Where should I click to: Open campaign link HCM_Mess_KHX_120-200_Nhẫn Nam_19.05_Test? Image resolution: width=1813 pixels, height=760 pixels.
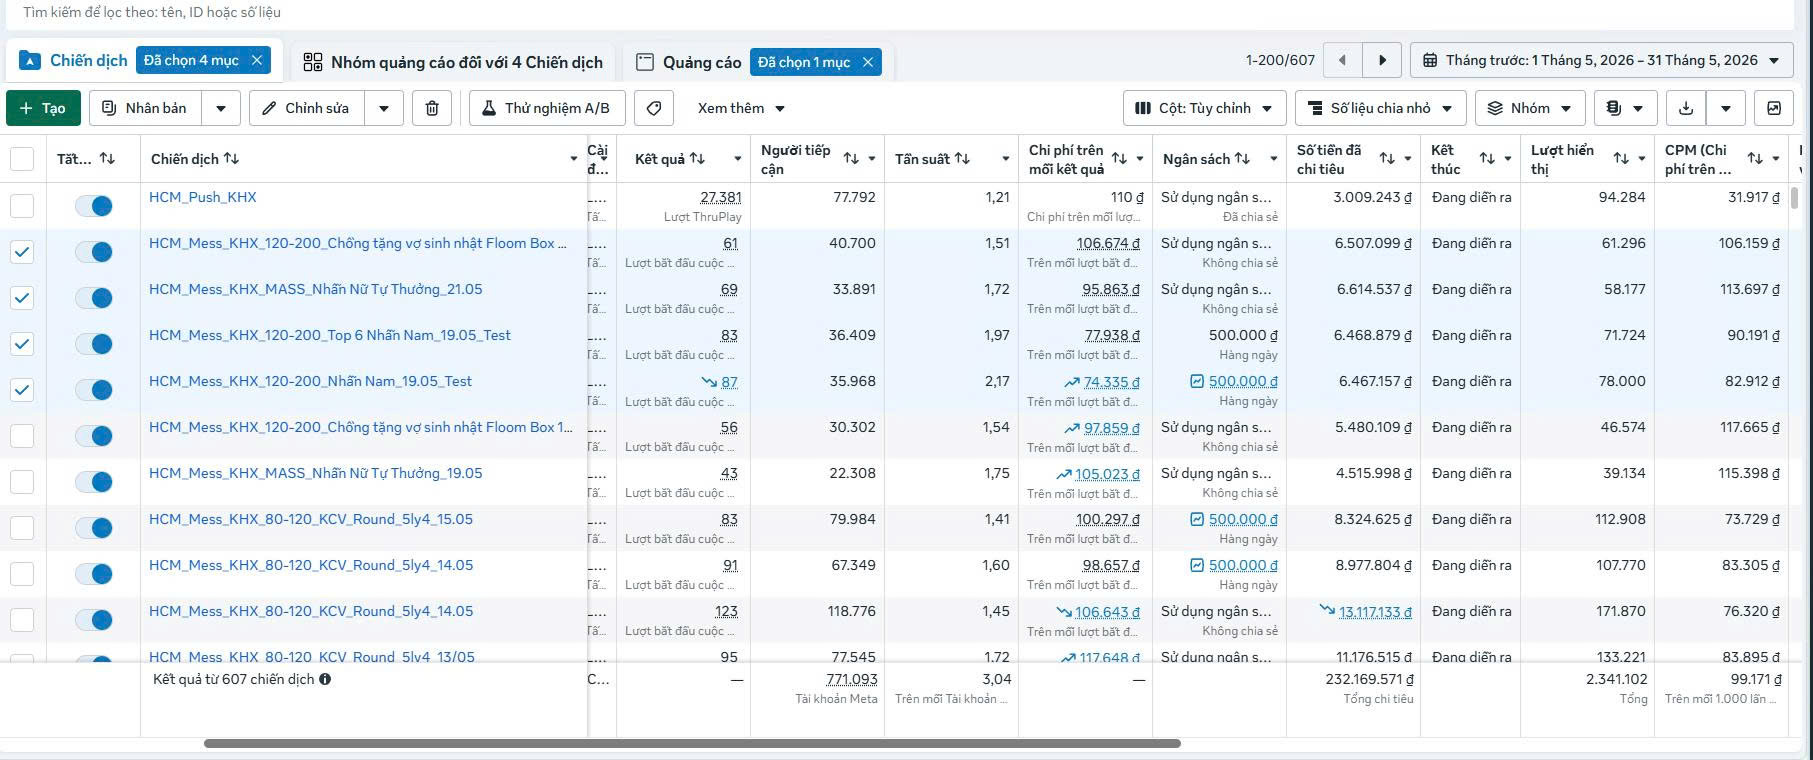click(x=310, y=381)
